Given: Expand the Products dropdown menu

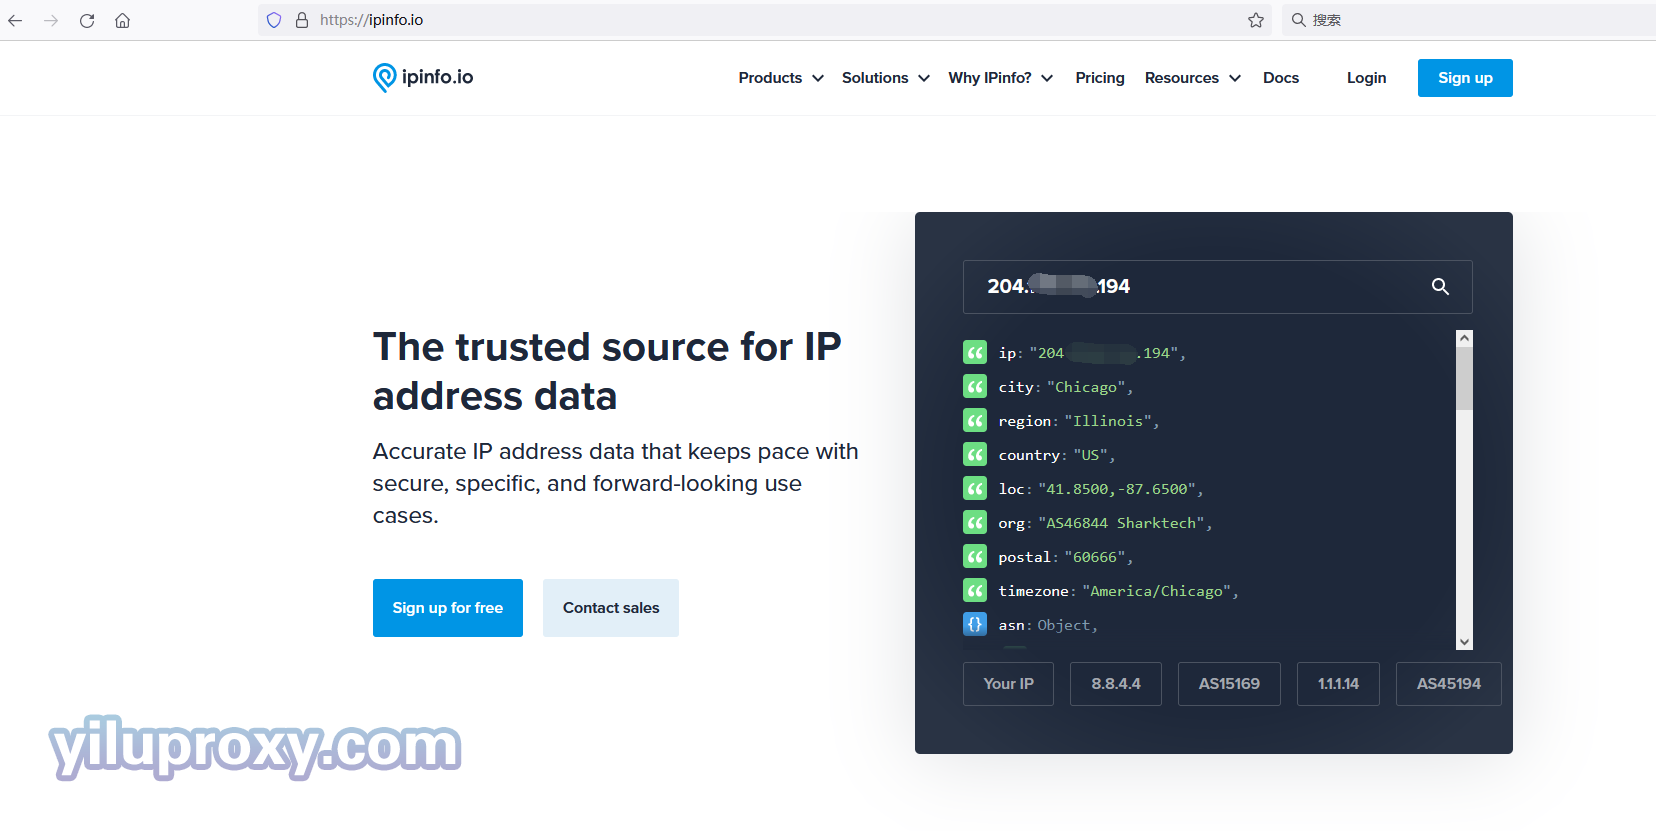Looking at the screenshot, I should click(x=781, y=78).
